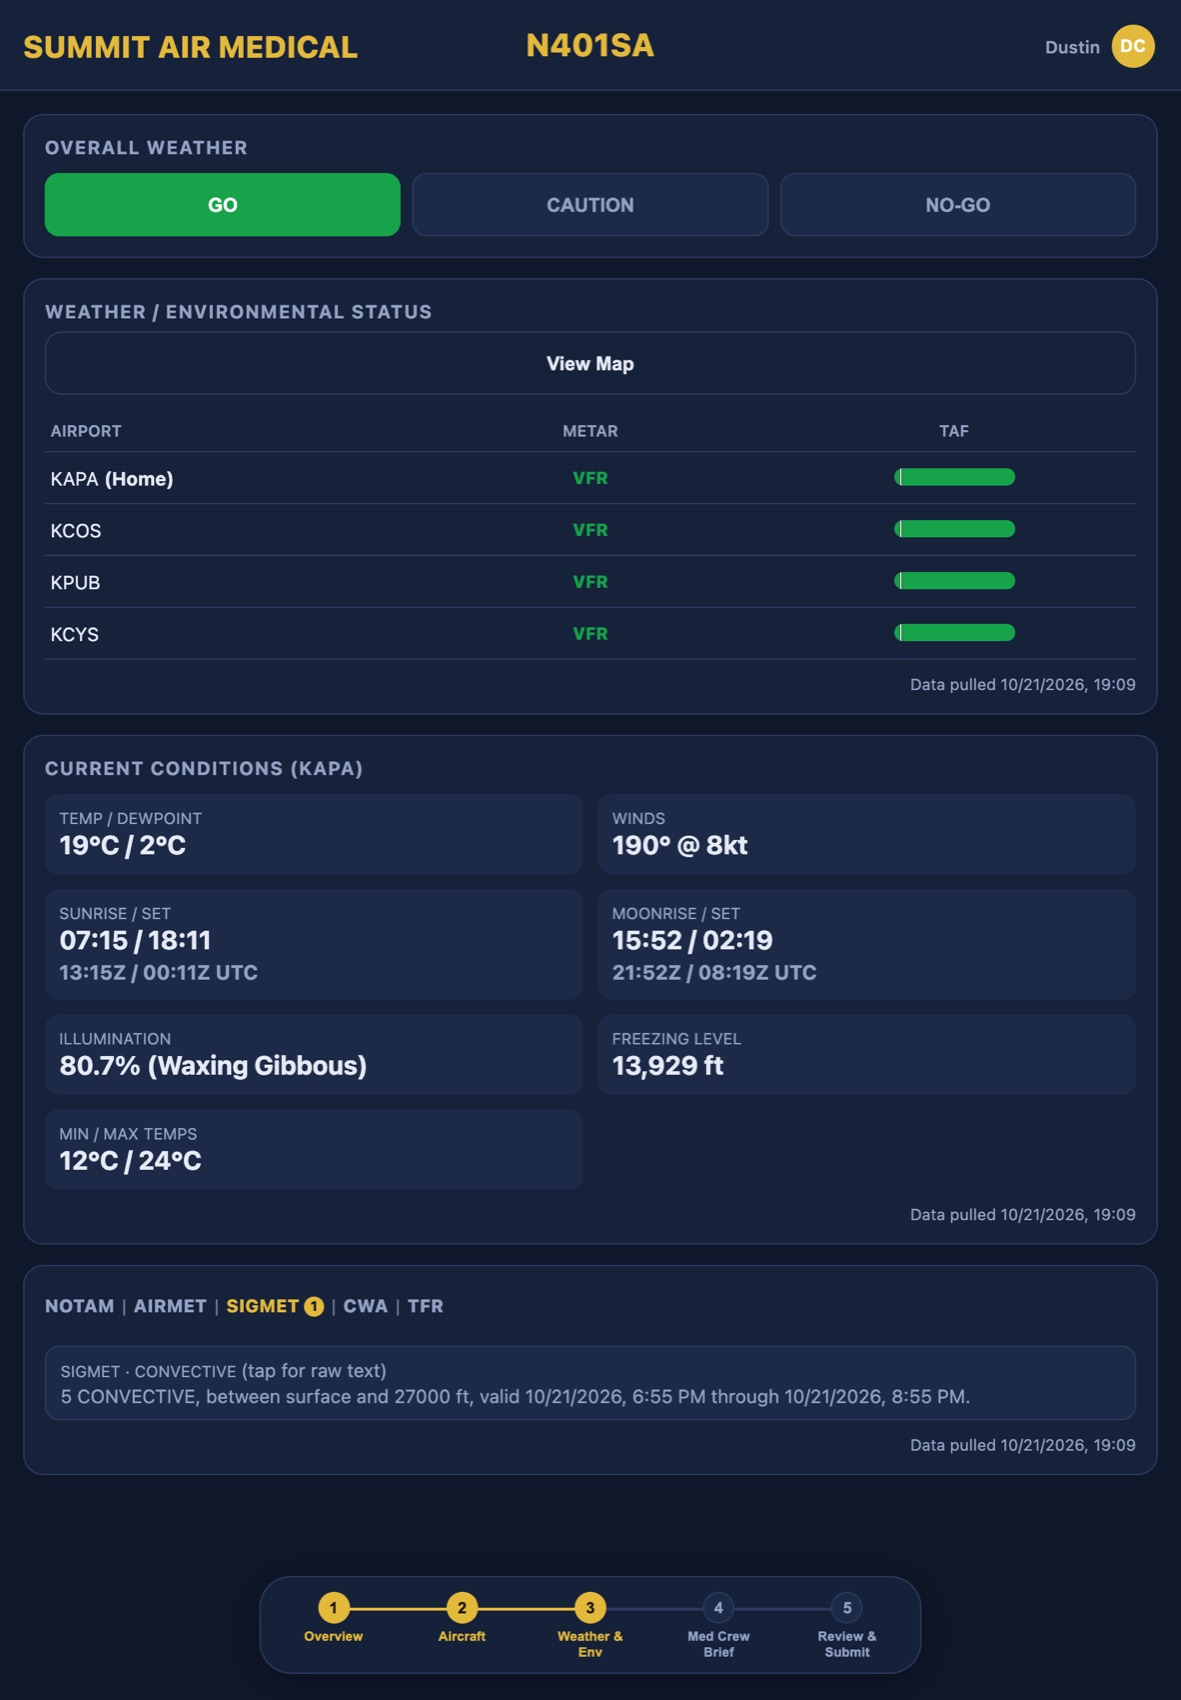Click the Dustin user name
The width and height of the screenshot is (1181, 1700).
(x=1072, y=47)
